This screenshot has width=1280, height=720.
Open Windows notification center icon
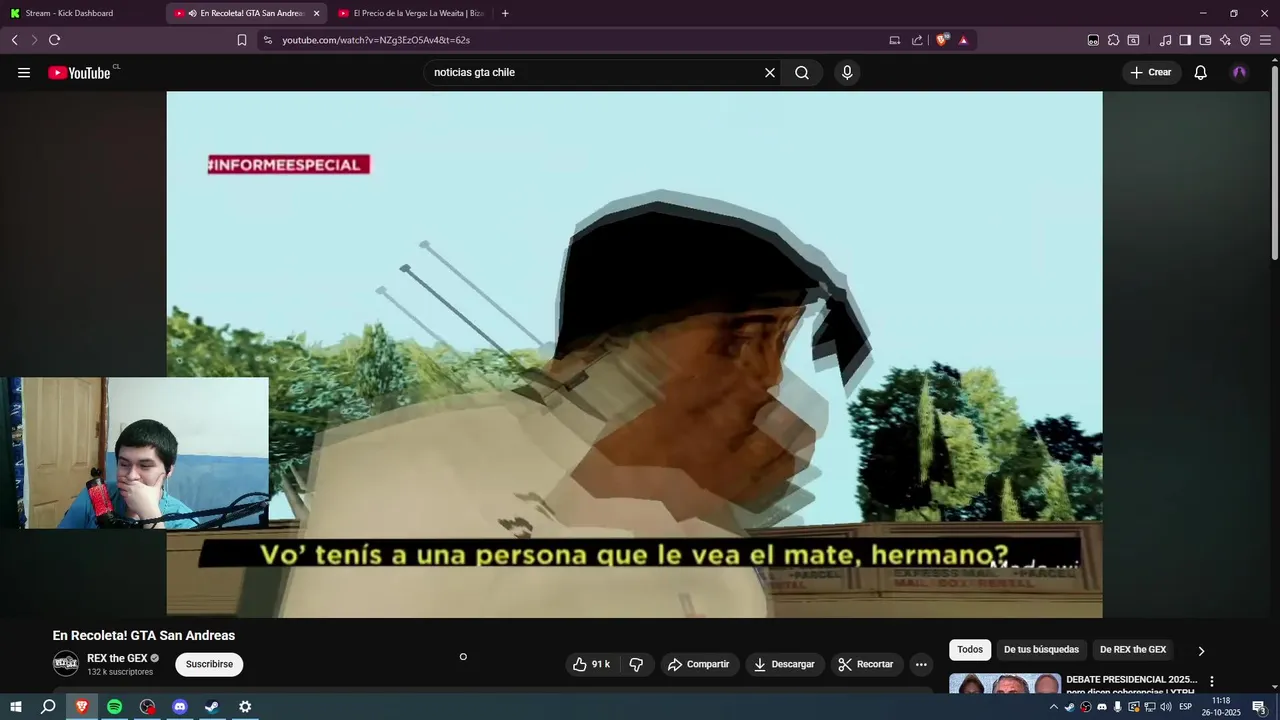[1259, 707]
